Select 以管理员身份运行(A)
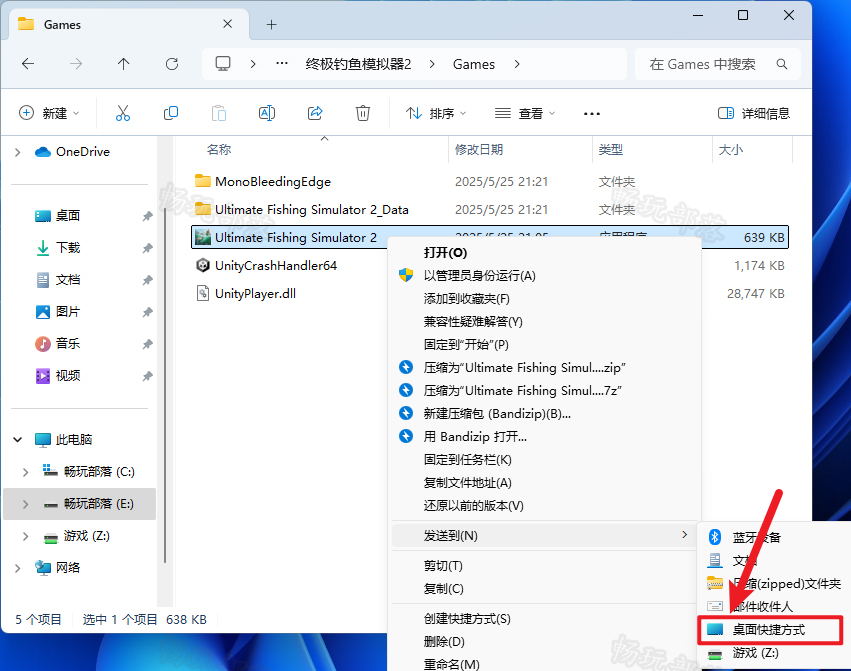 (479, 275)
